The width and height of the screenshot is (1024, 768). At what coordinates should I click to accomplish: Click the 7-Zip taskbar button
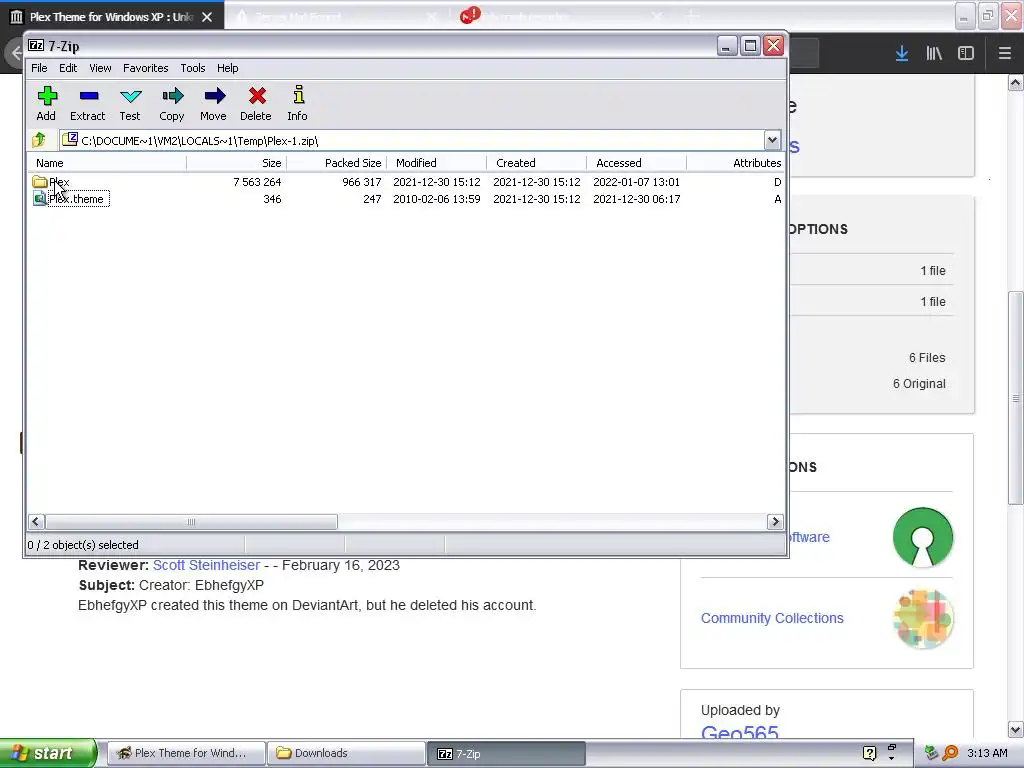506,754
